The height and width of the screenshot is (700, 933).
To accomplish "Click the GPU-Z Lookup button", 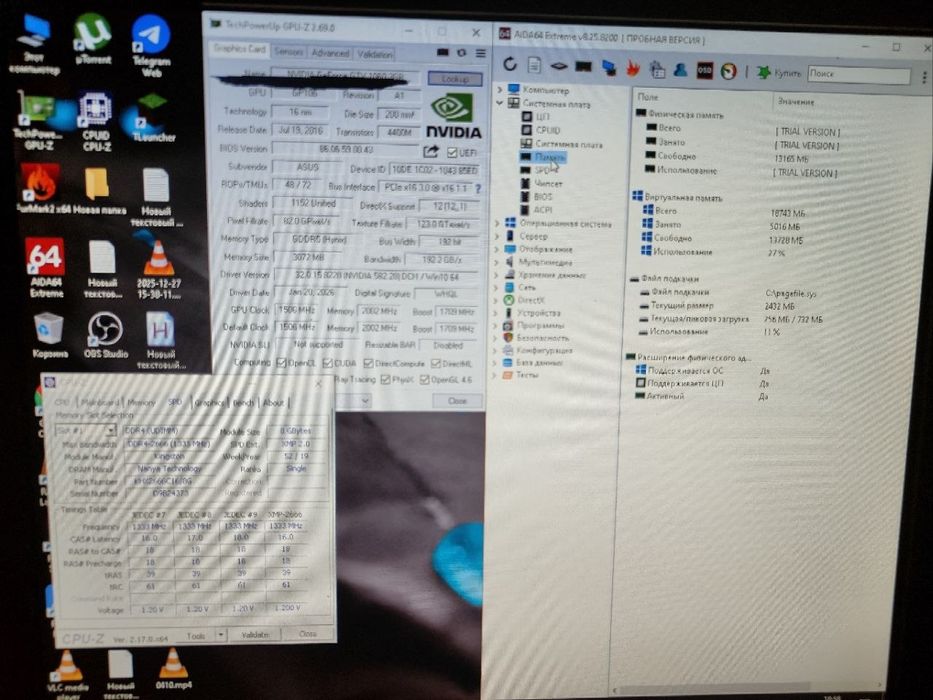I will click(x=455, y=79).
